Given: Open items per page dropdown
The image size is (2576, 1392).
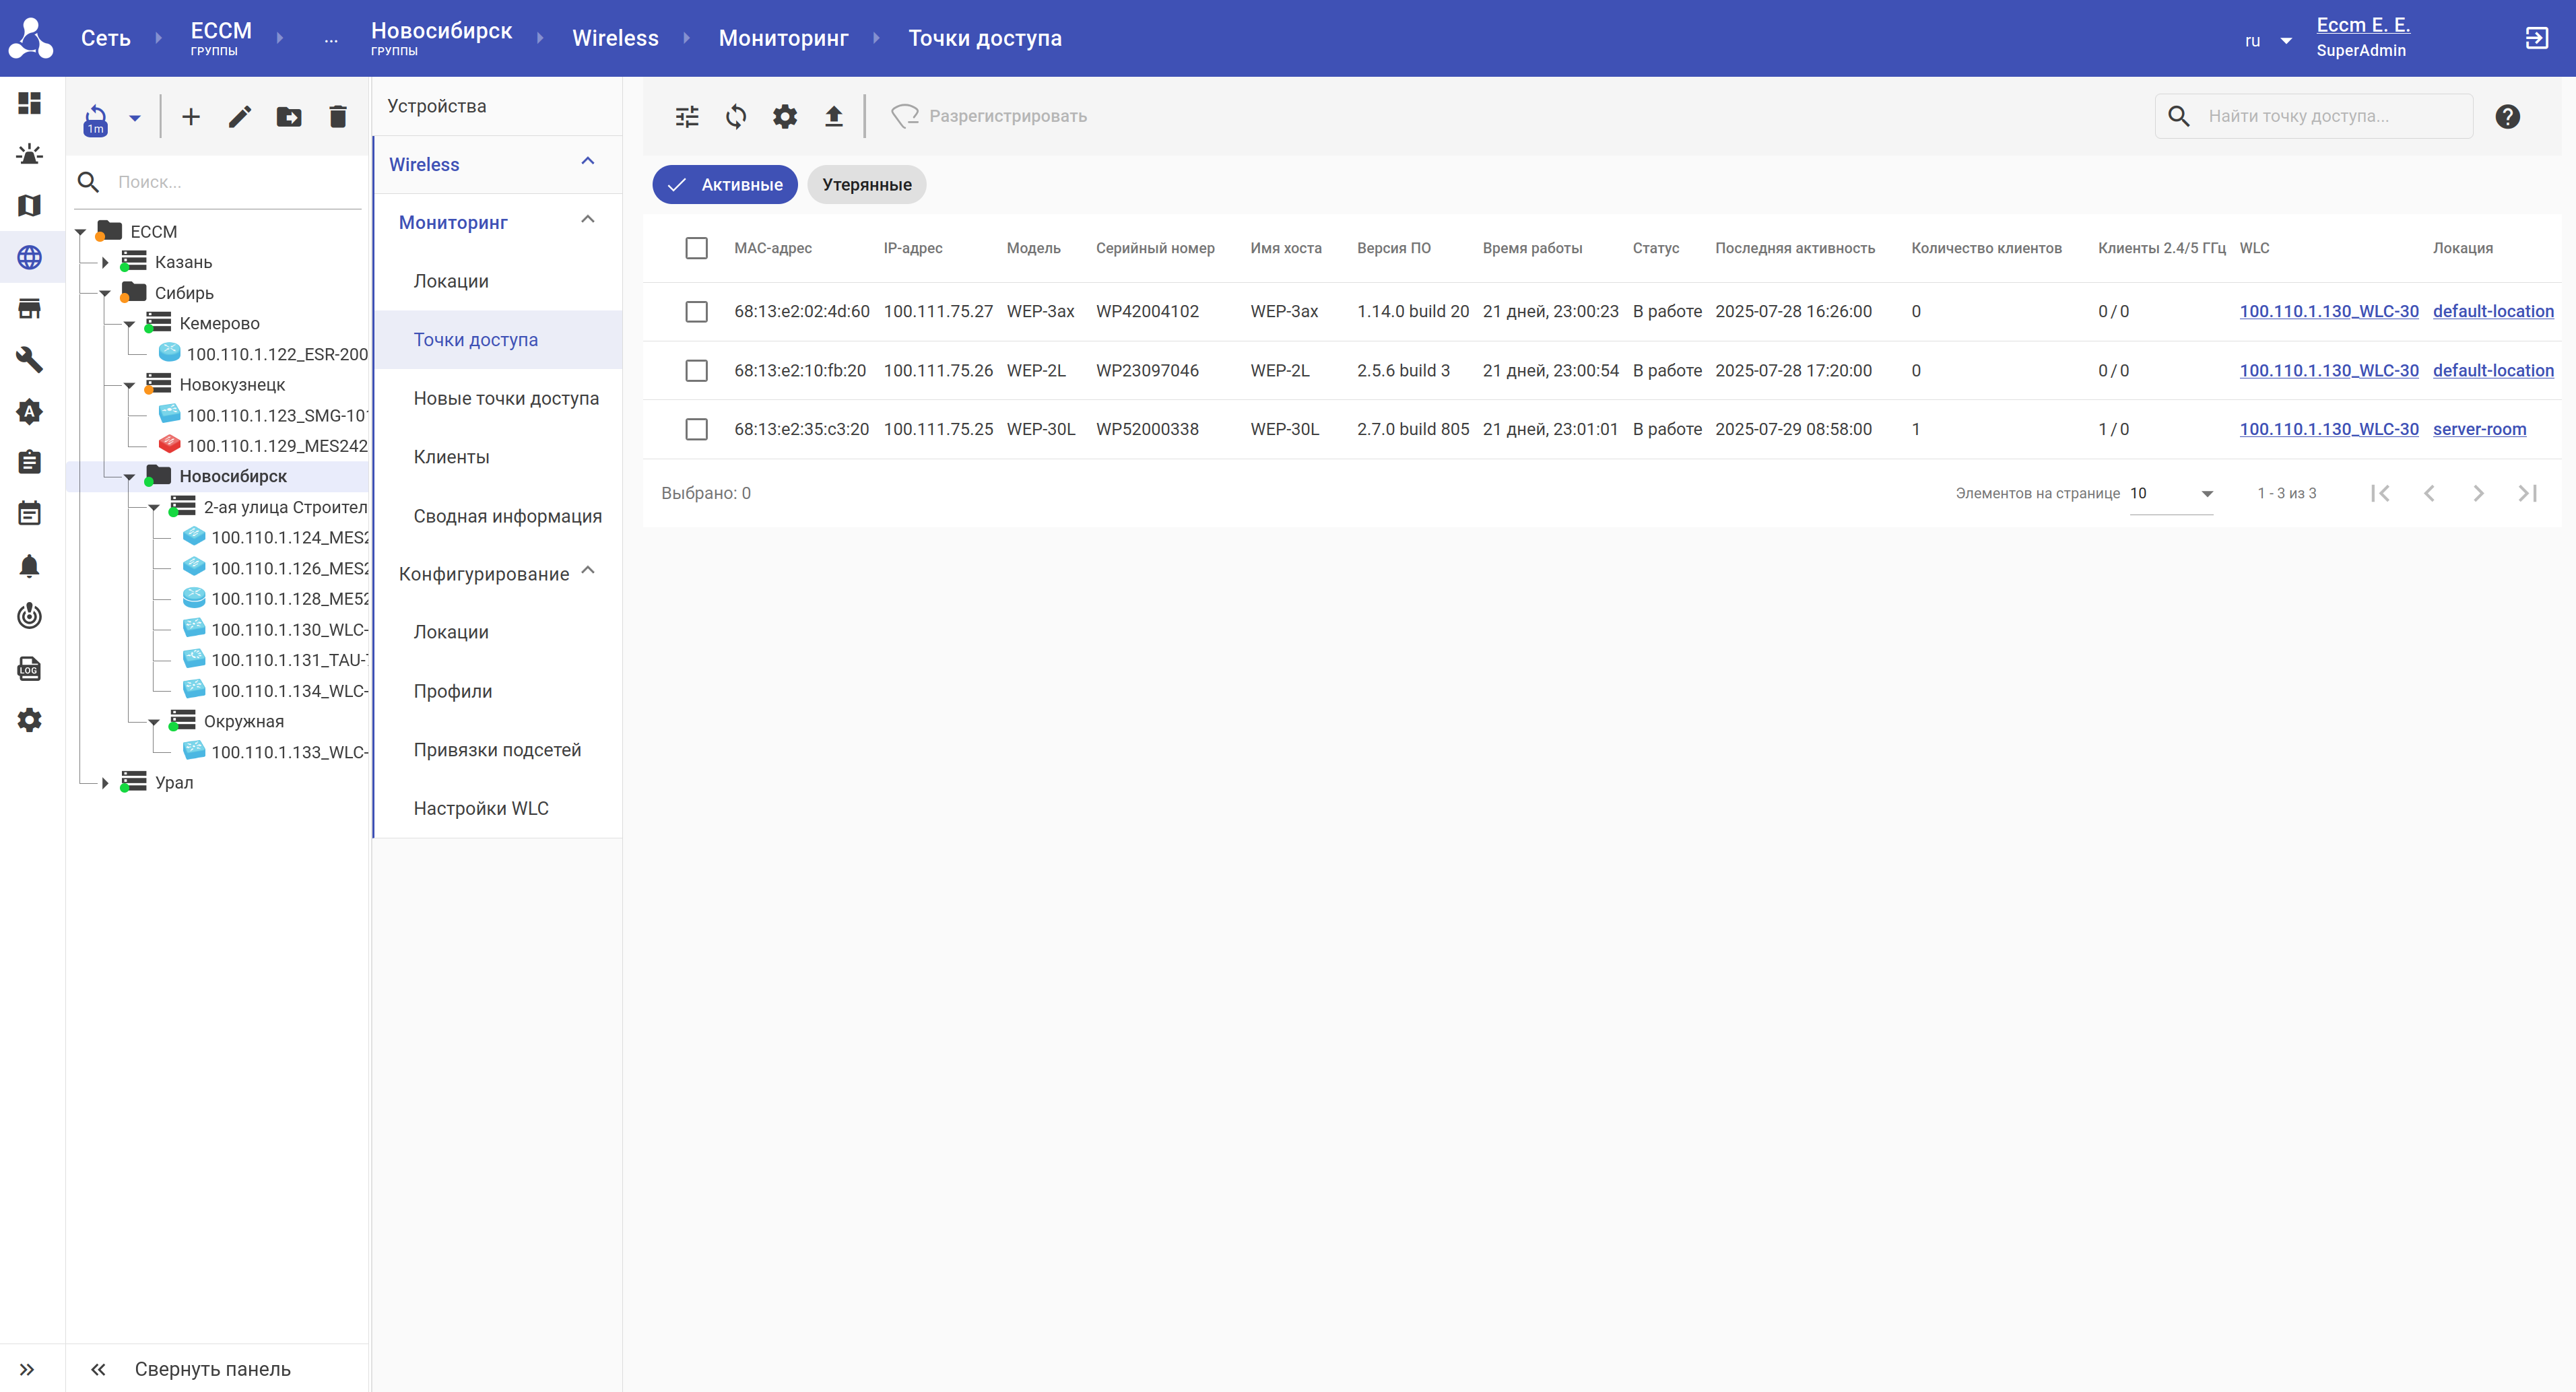Looking at the screenshot, I should 2171,493.
